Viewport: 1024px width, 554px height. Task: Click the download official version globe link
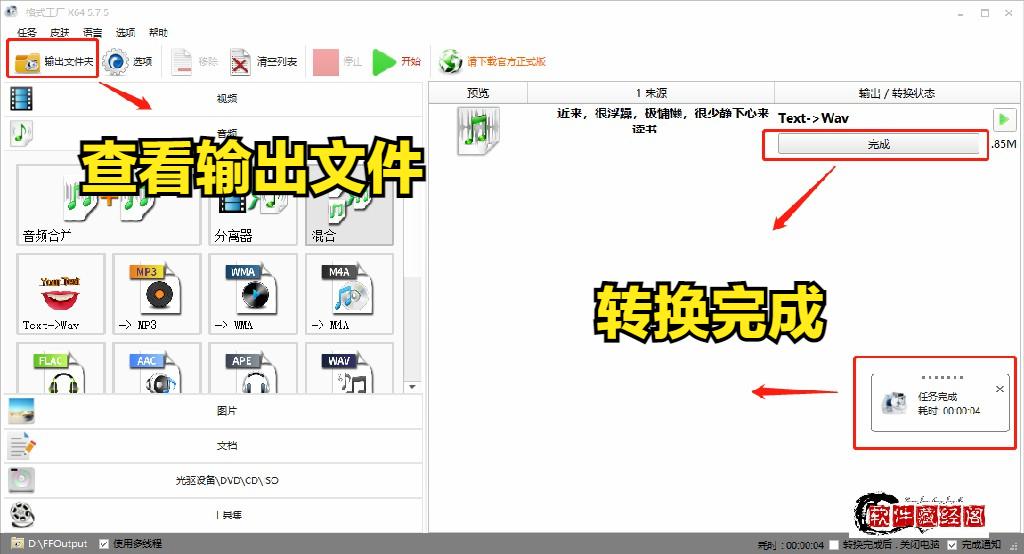point(492,61)
